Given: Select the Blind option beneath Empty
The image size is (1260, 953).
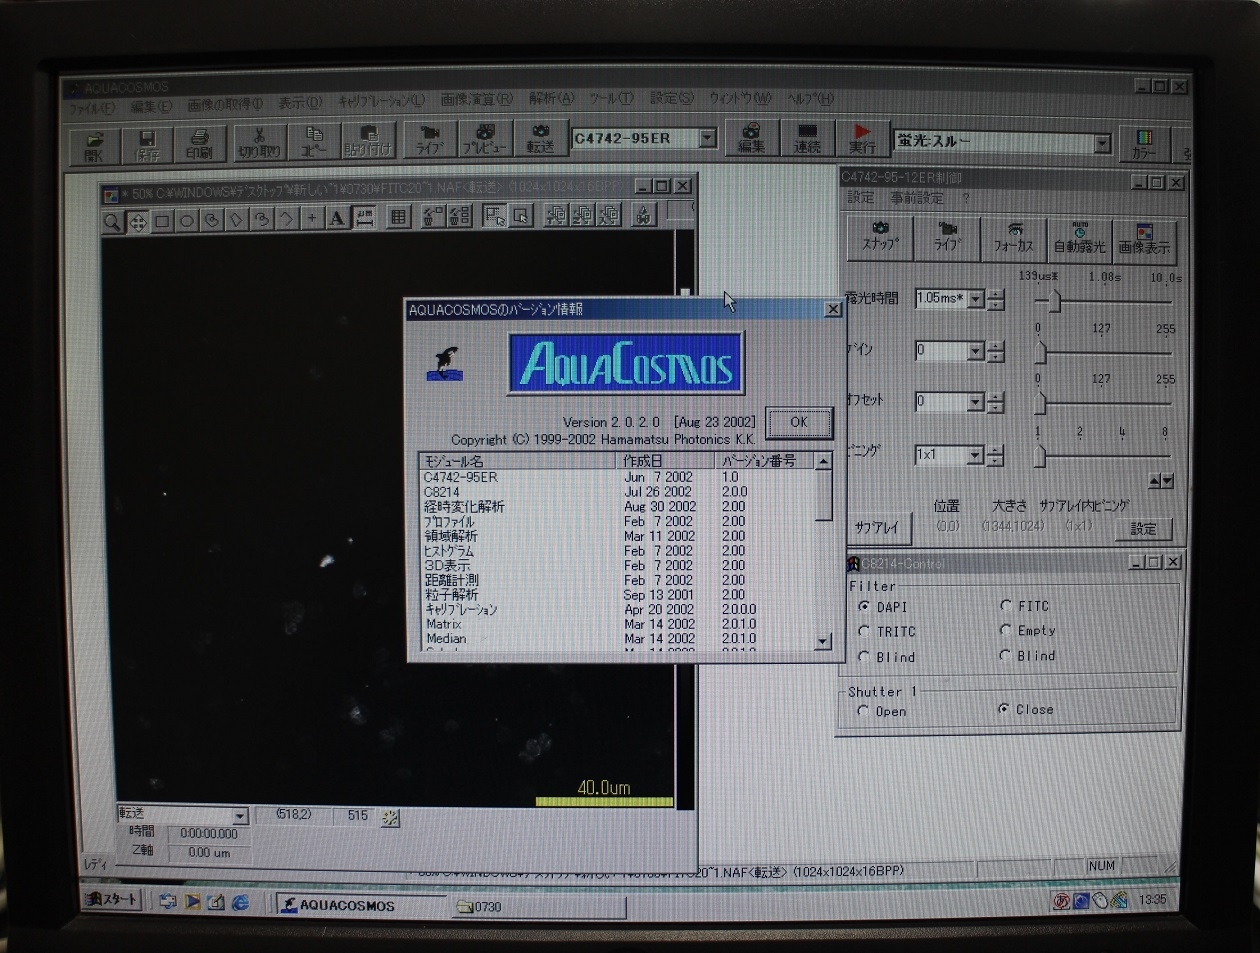Looking at the screenshot, I should (x=1006, y=656).
